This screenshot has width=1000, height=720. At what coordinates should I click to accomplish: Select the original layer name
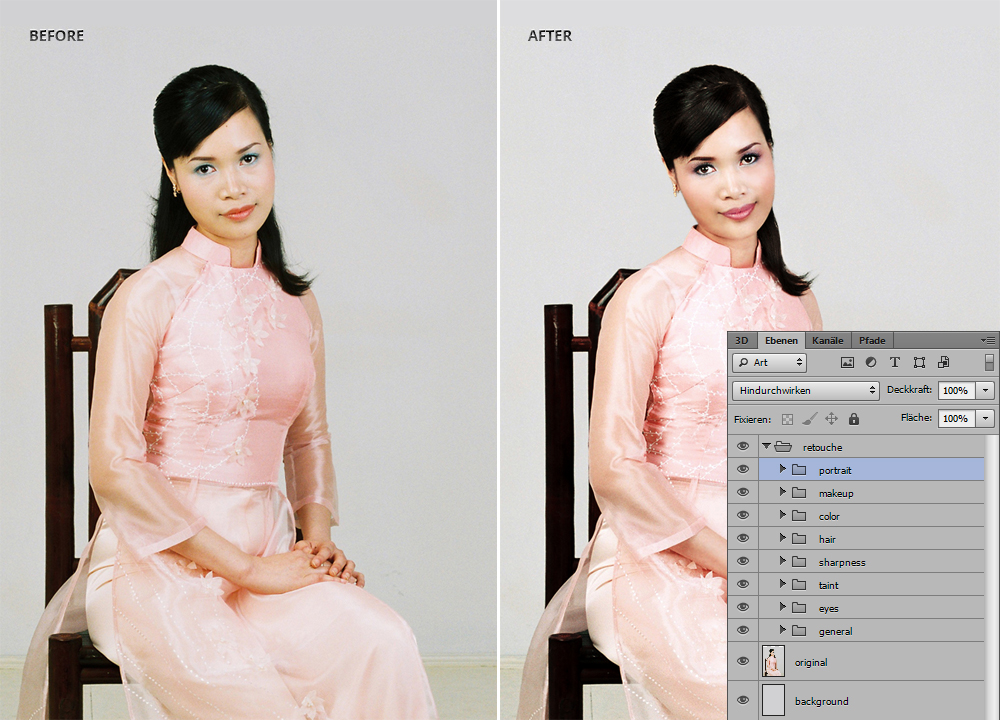[811, 663]
